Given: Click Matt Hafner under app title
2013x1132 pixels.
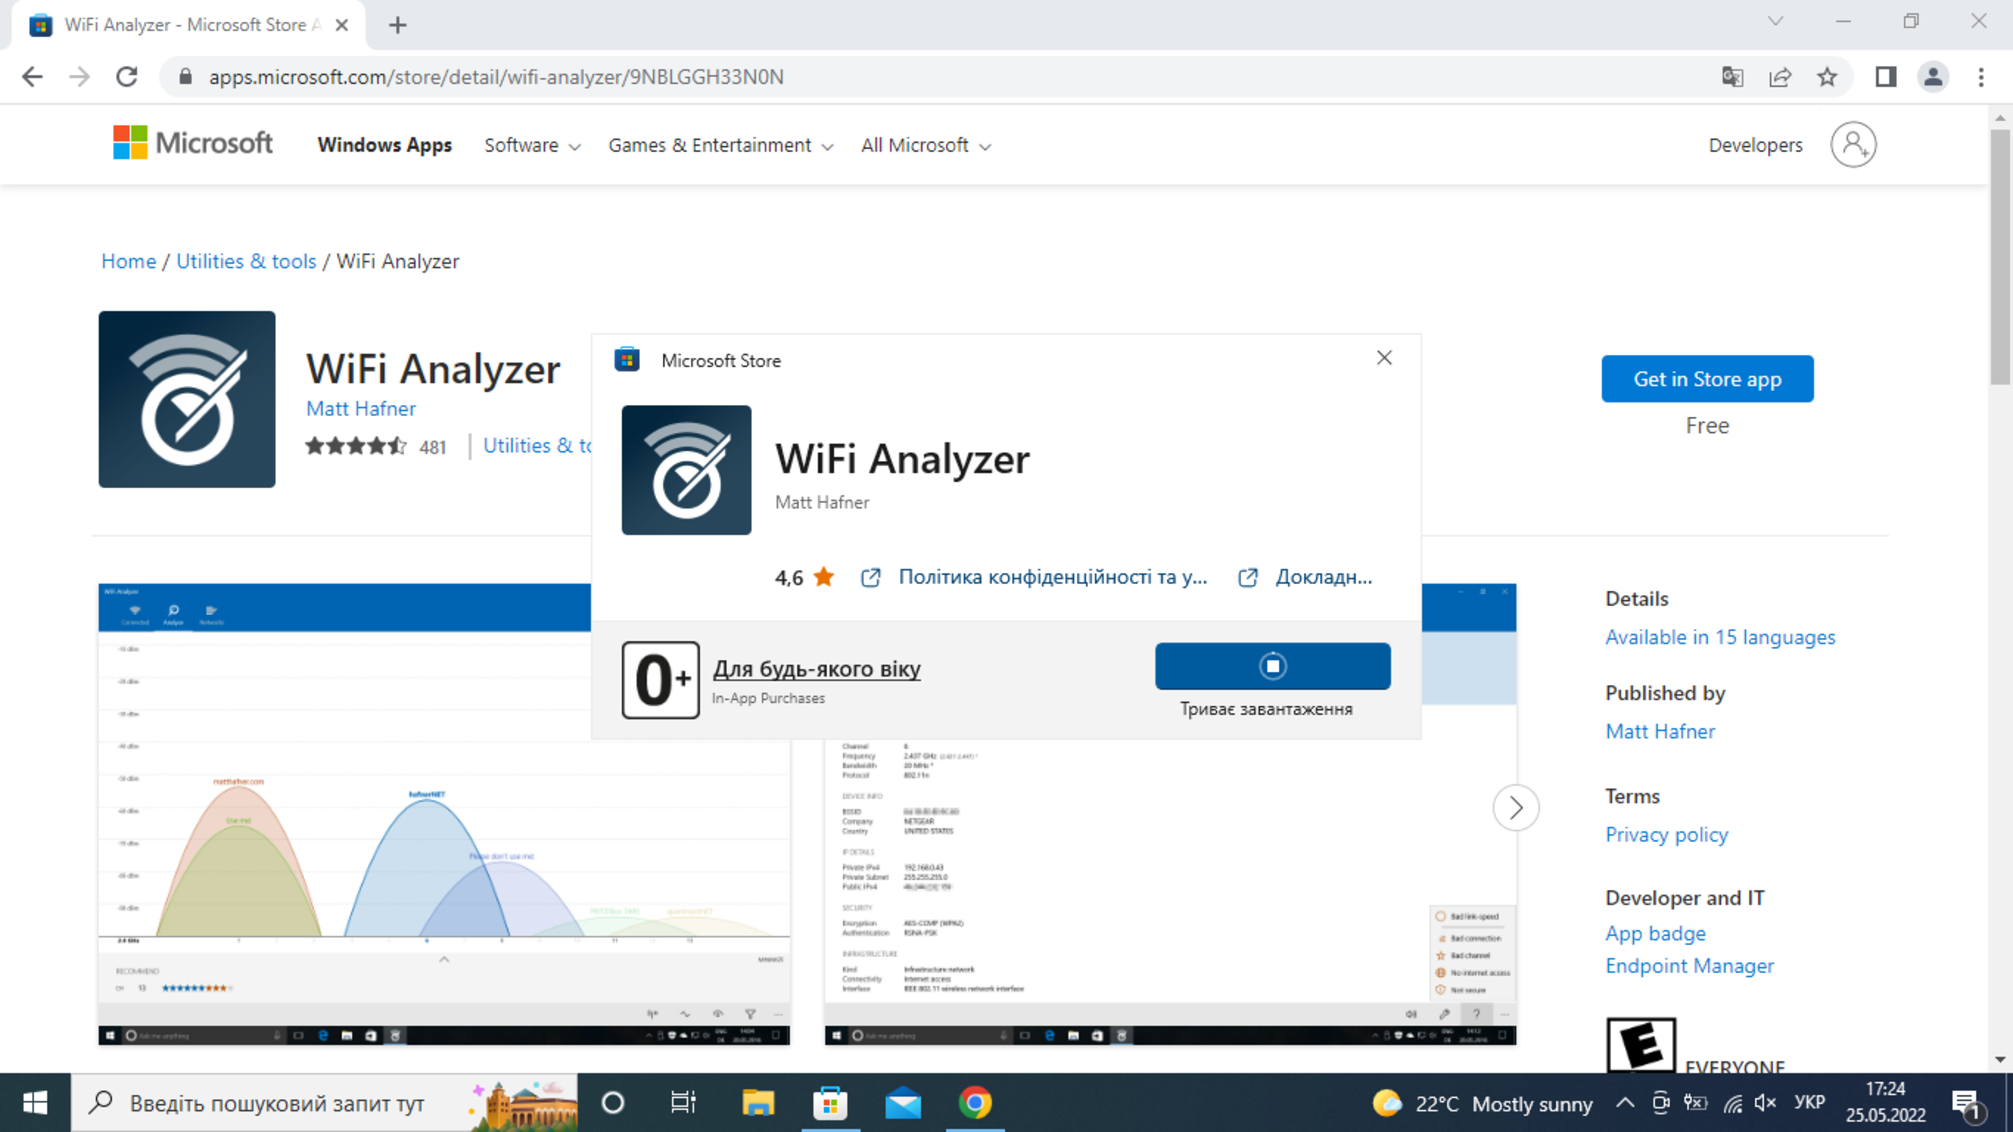Looking at the screenshot, I should [361, 408].
